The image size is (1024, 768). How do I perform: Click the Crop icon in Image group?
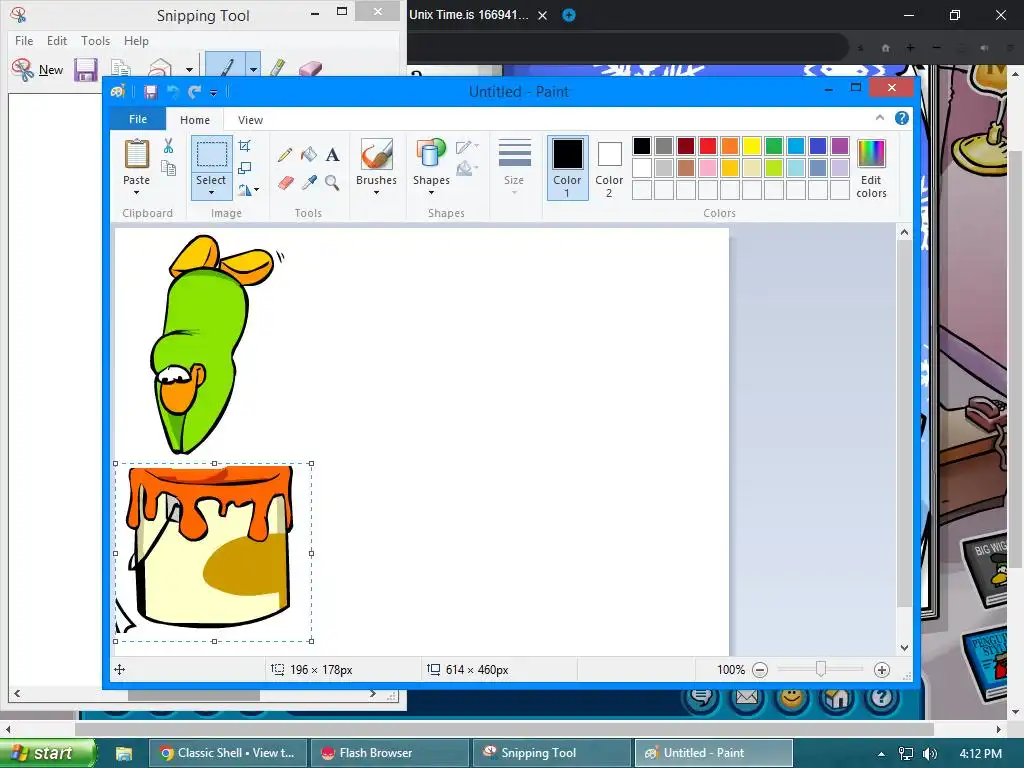click(245, 146)
